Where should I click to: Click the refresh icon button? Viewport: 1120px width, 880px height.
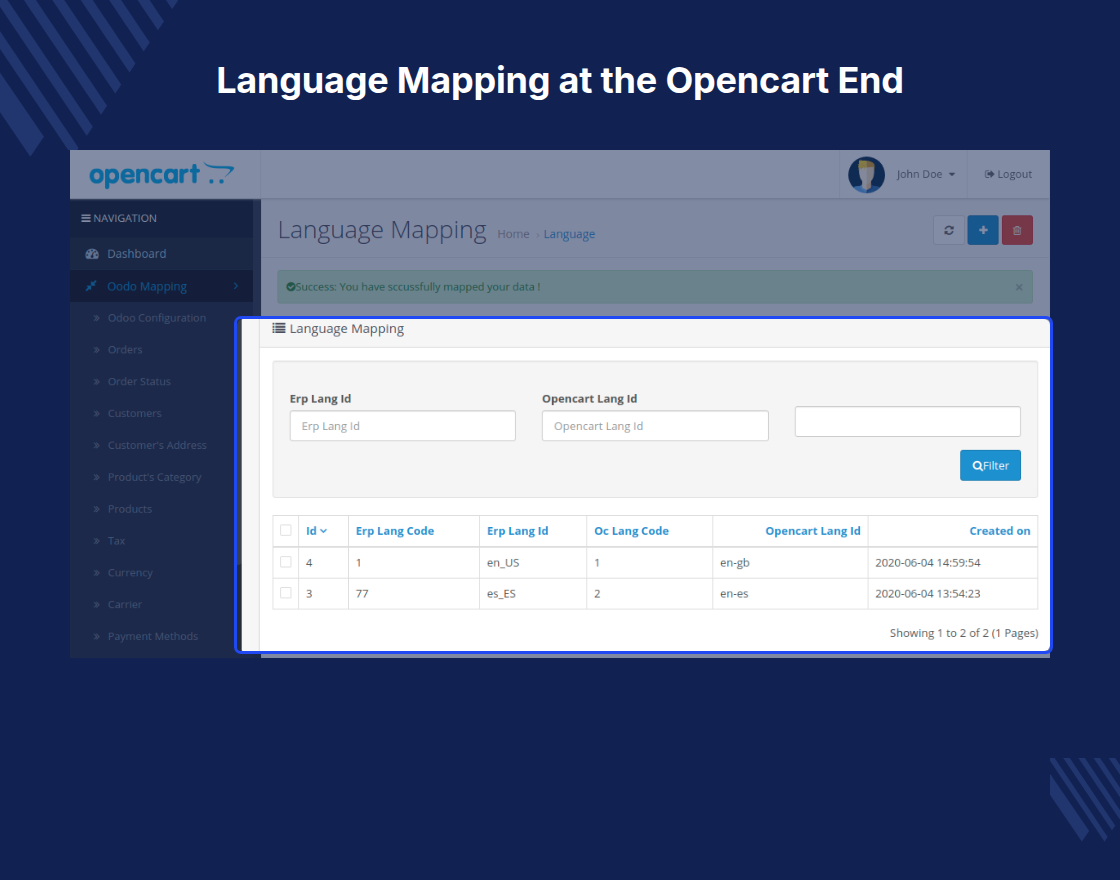click(x=949, y=230)
